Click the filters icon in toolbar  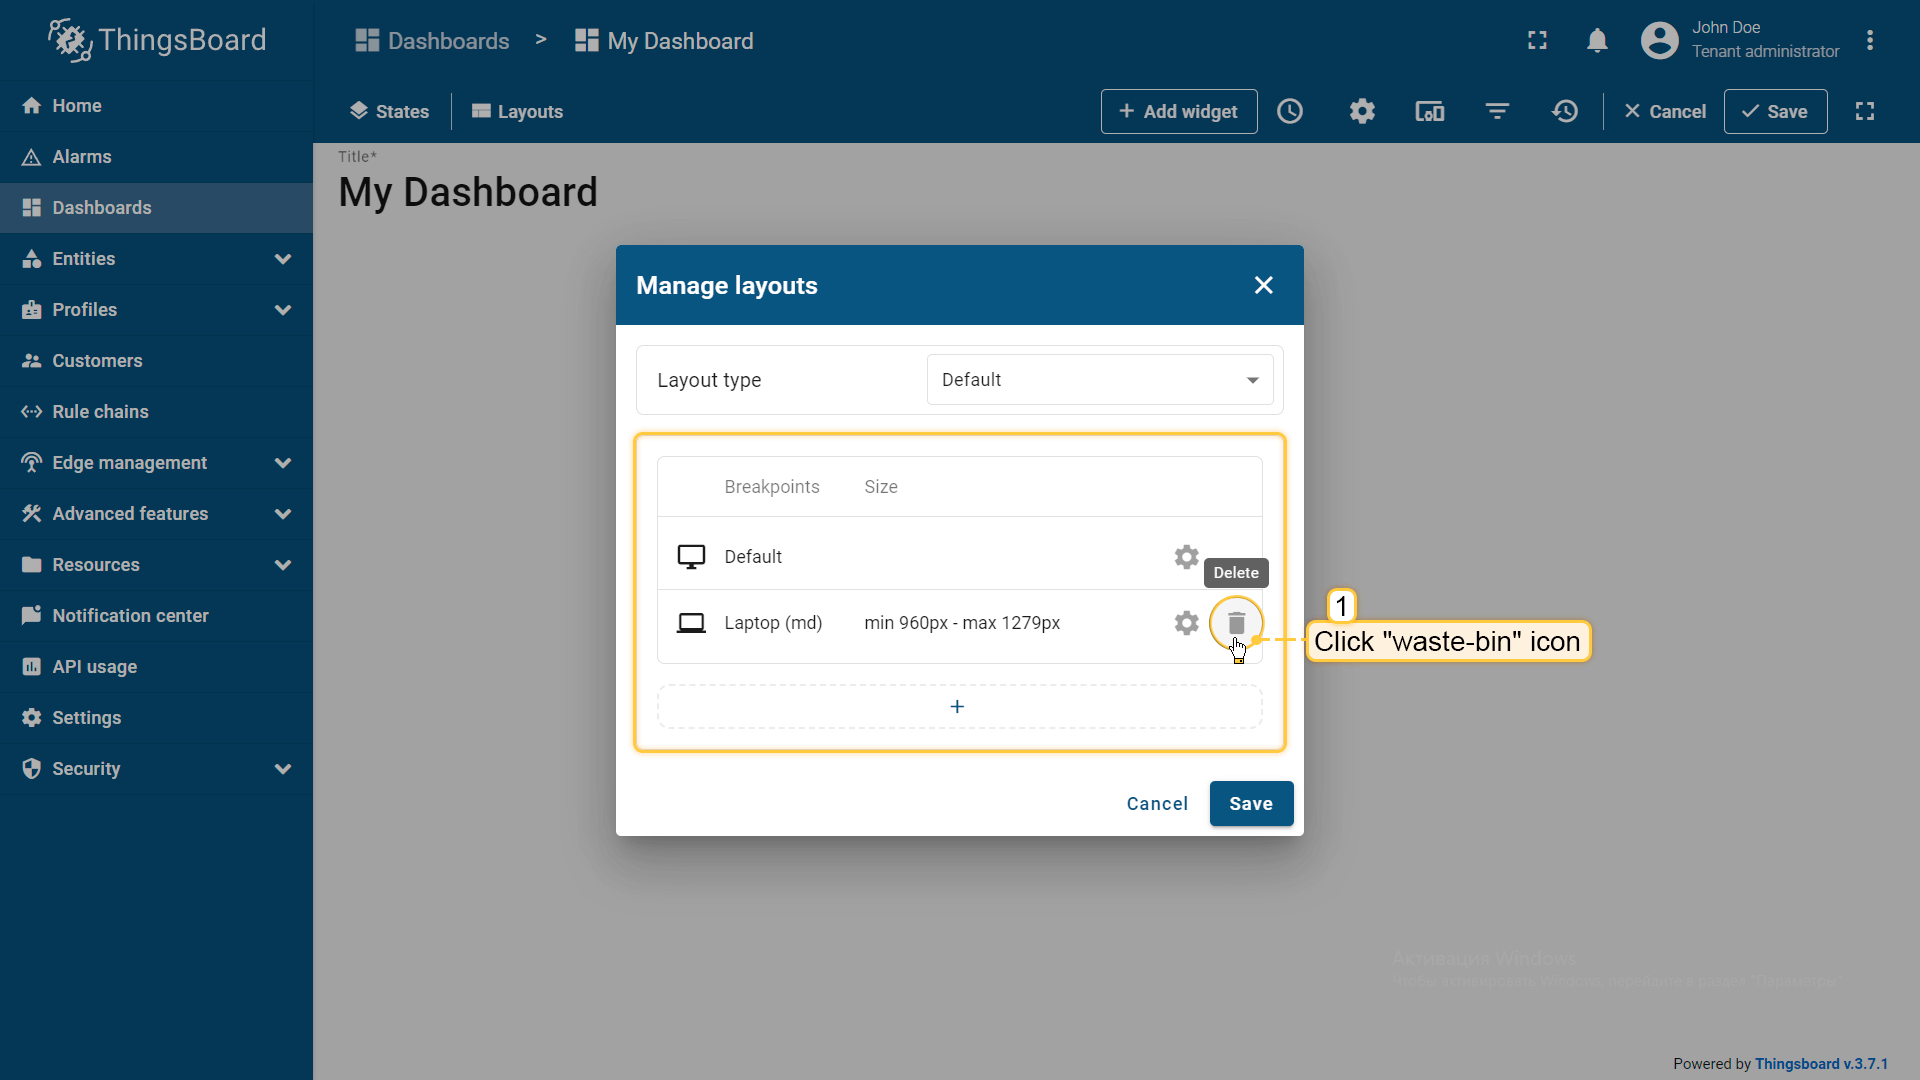click(x=1497, y=111)
